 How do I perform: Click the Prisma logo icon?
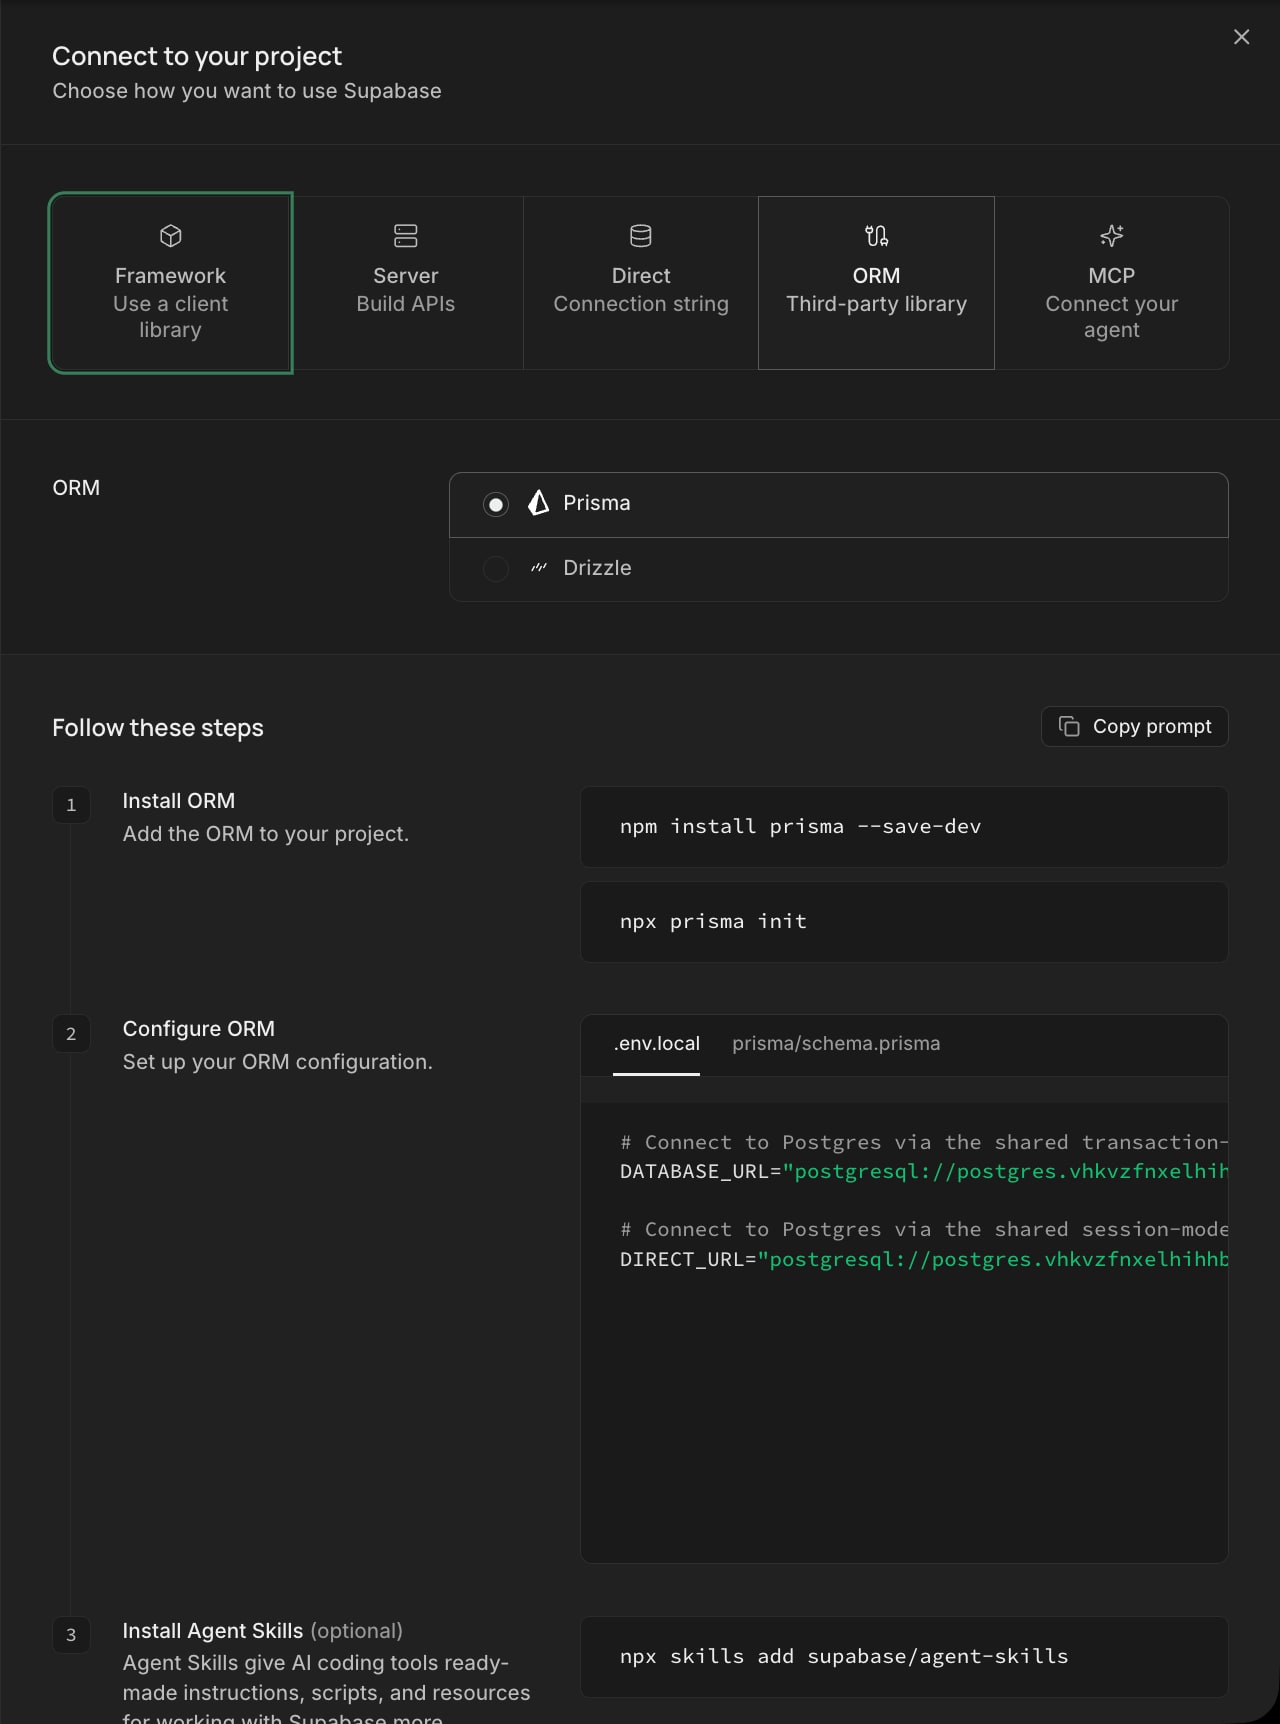click(539, 503)
